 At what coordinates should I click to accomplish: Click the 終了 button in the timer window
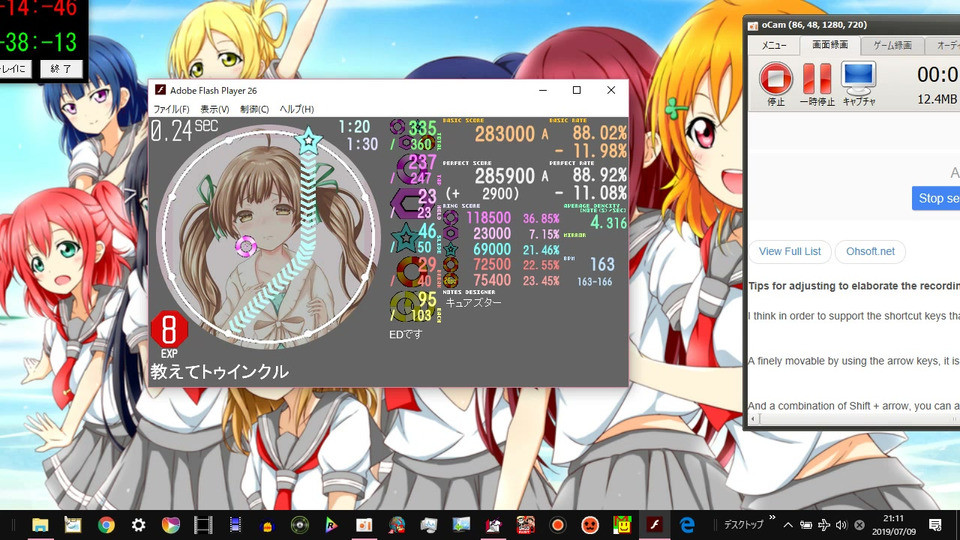coord(61,69)
